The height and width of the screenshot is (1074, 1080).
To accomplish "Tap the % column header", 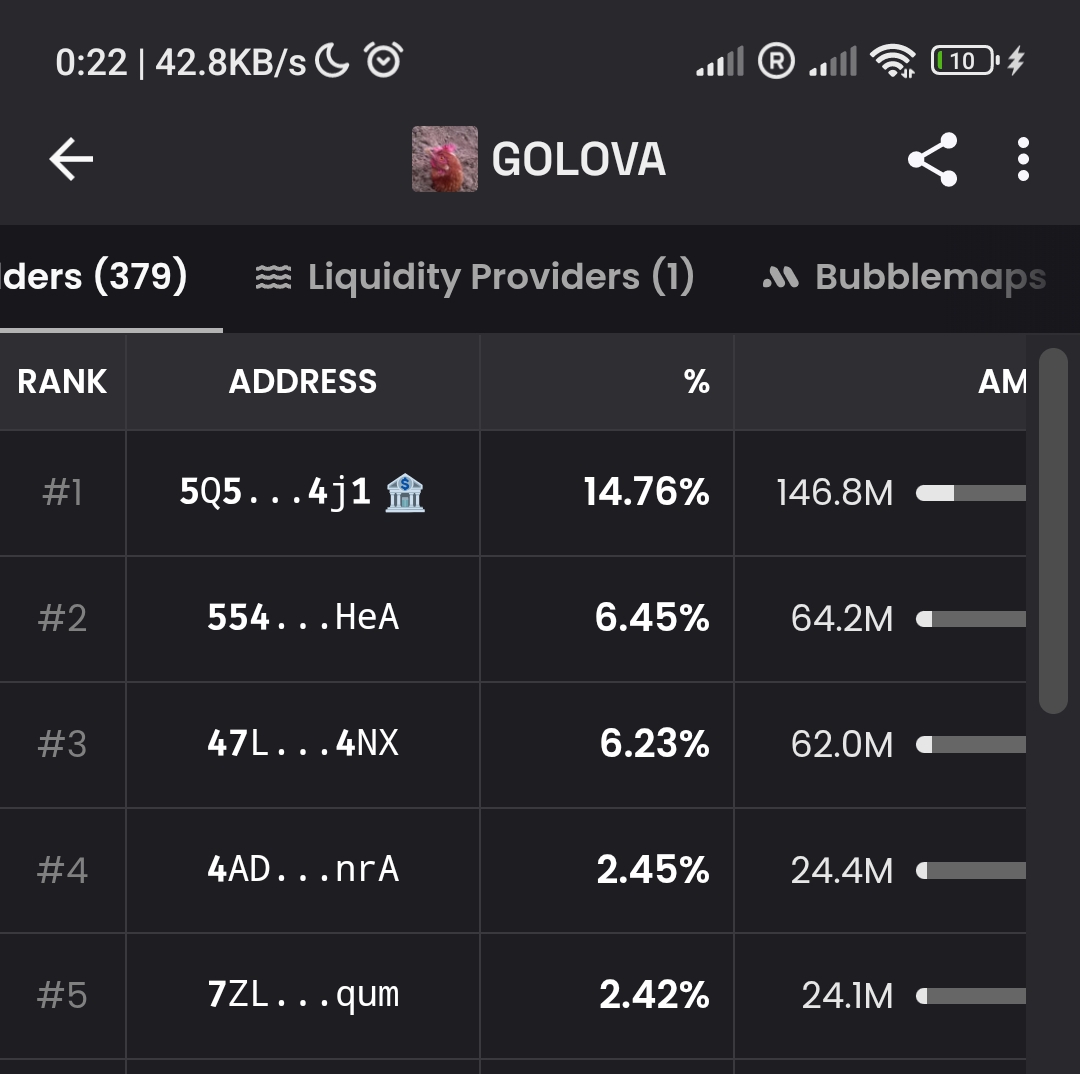I will pyautogui.click(x=697, y=381).
